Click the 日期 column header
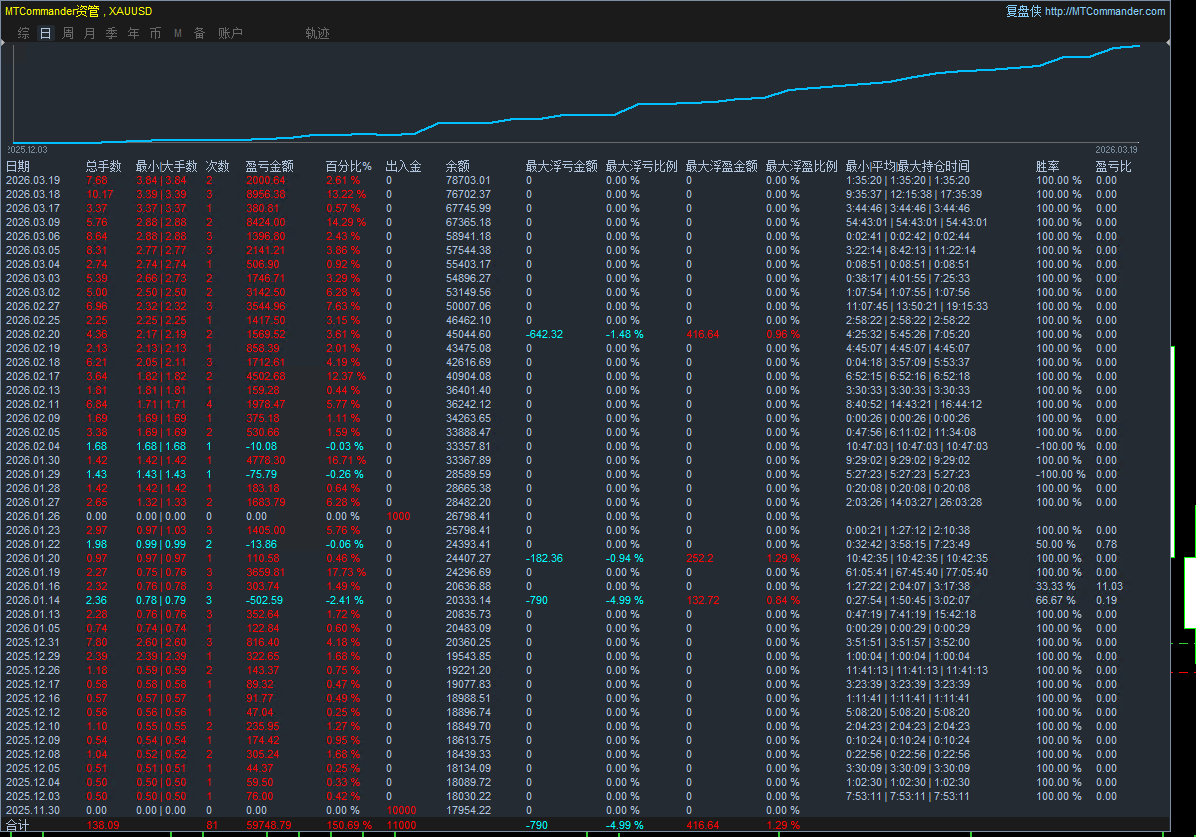Image resolution: width=1196 pixels, height=837 pixels. [18, 166]
